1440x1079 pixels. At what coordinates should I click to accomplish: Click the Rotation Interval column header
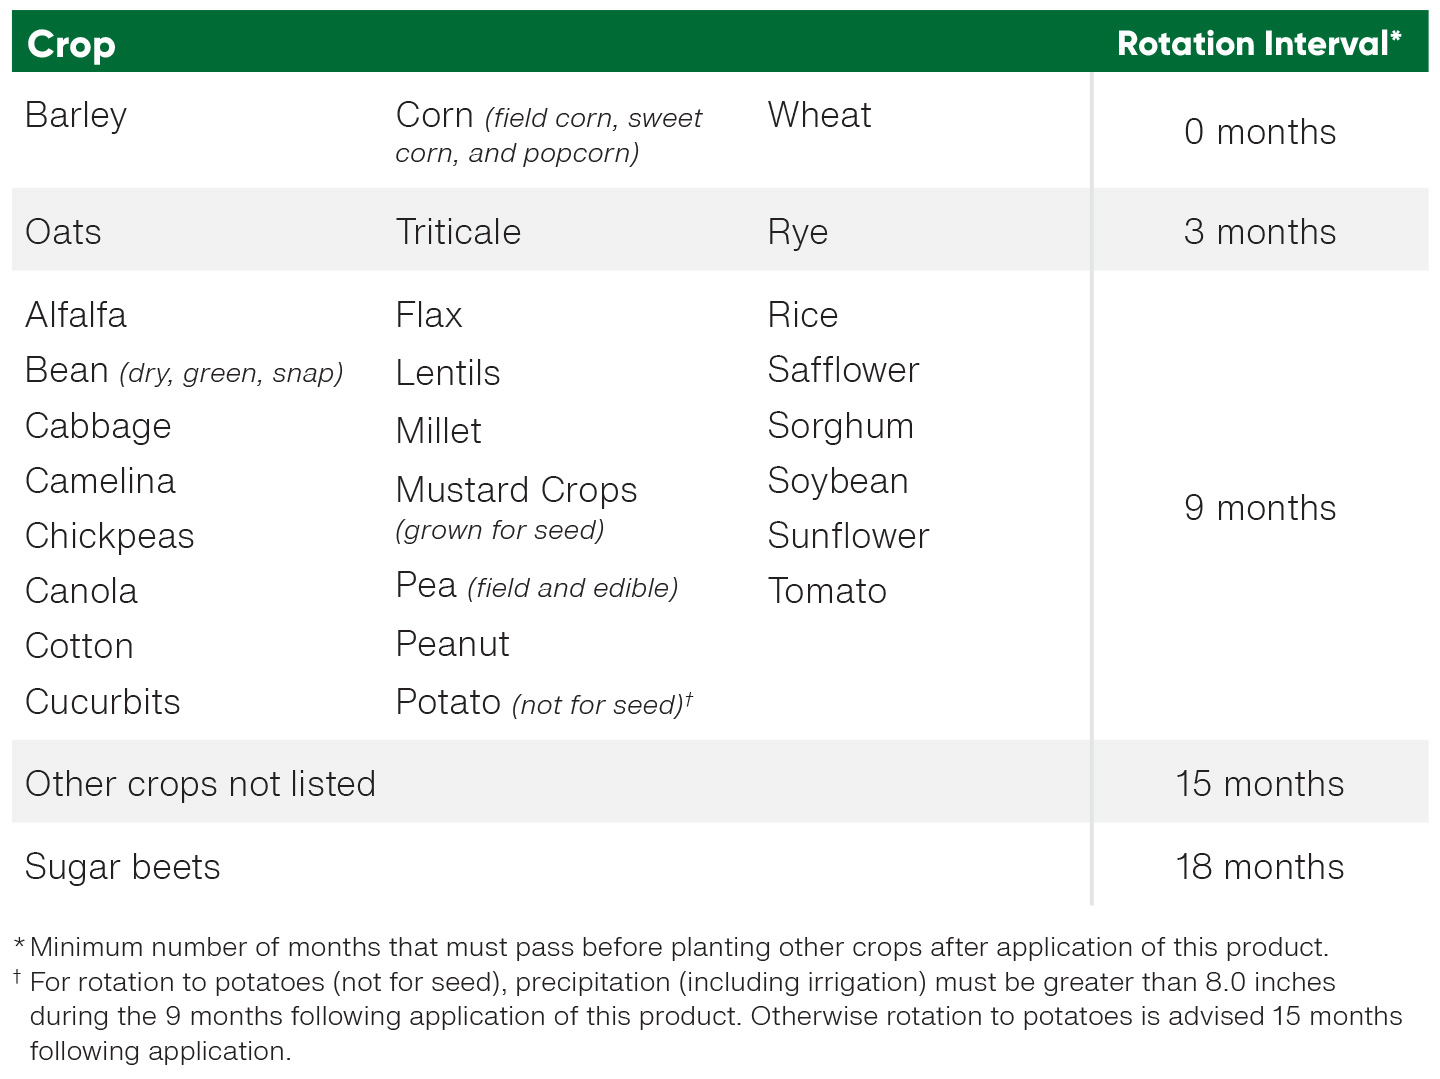click(x=1258, y=44)
